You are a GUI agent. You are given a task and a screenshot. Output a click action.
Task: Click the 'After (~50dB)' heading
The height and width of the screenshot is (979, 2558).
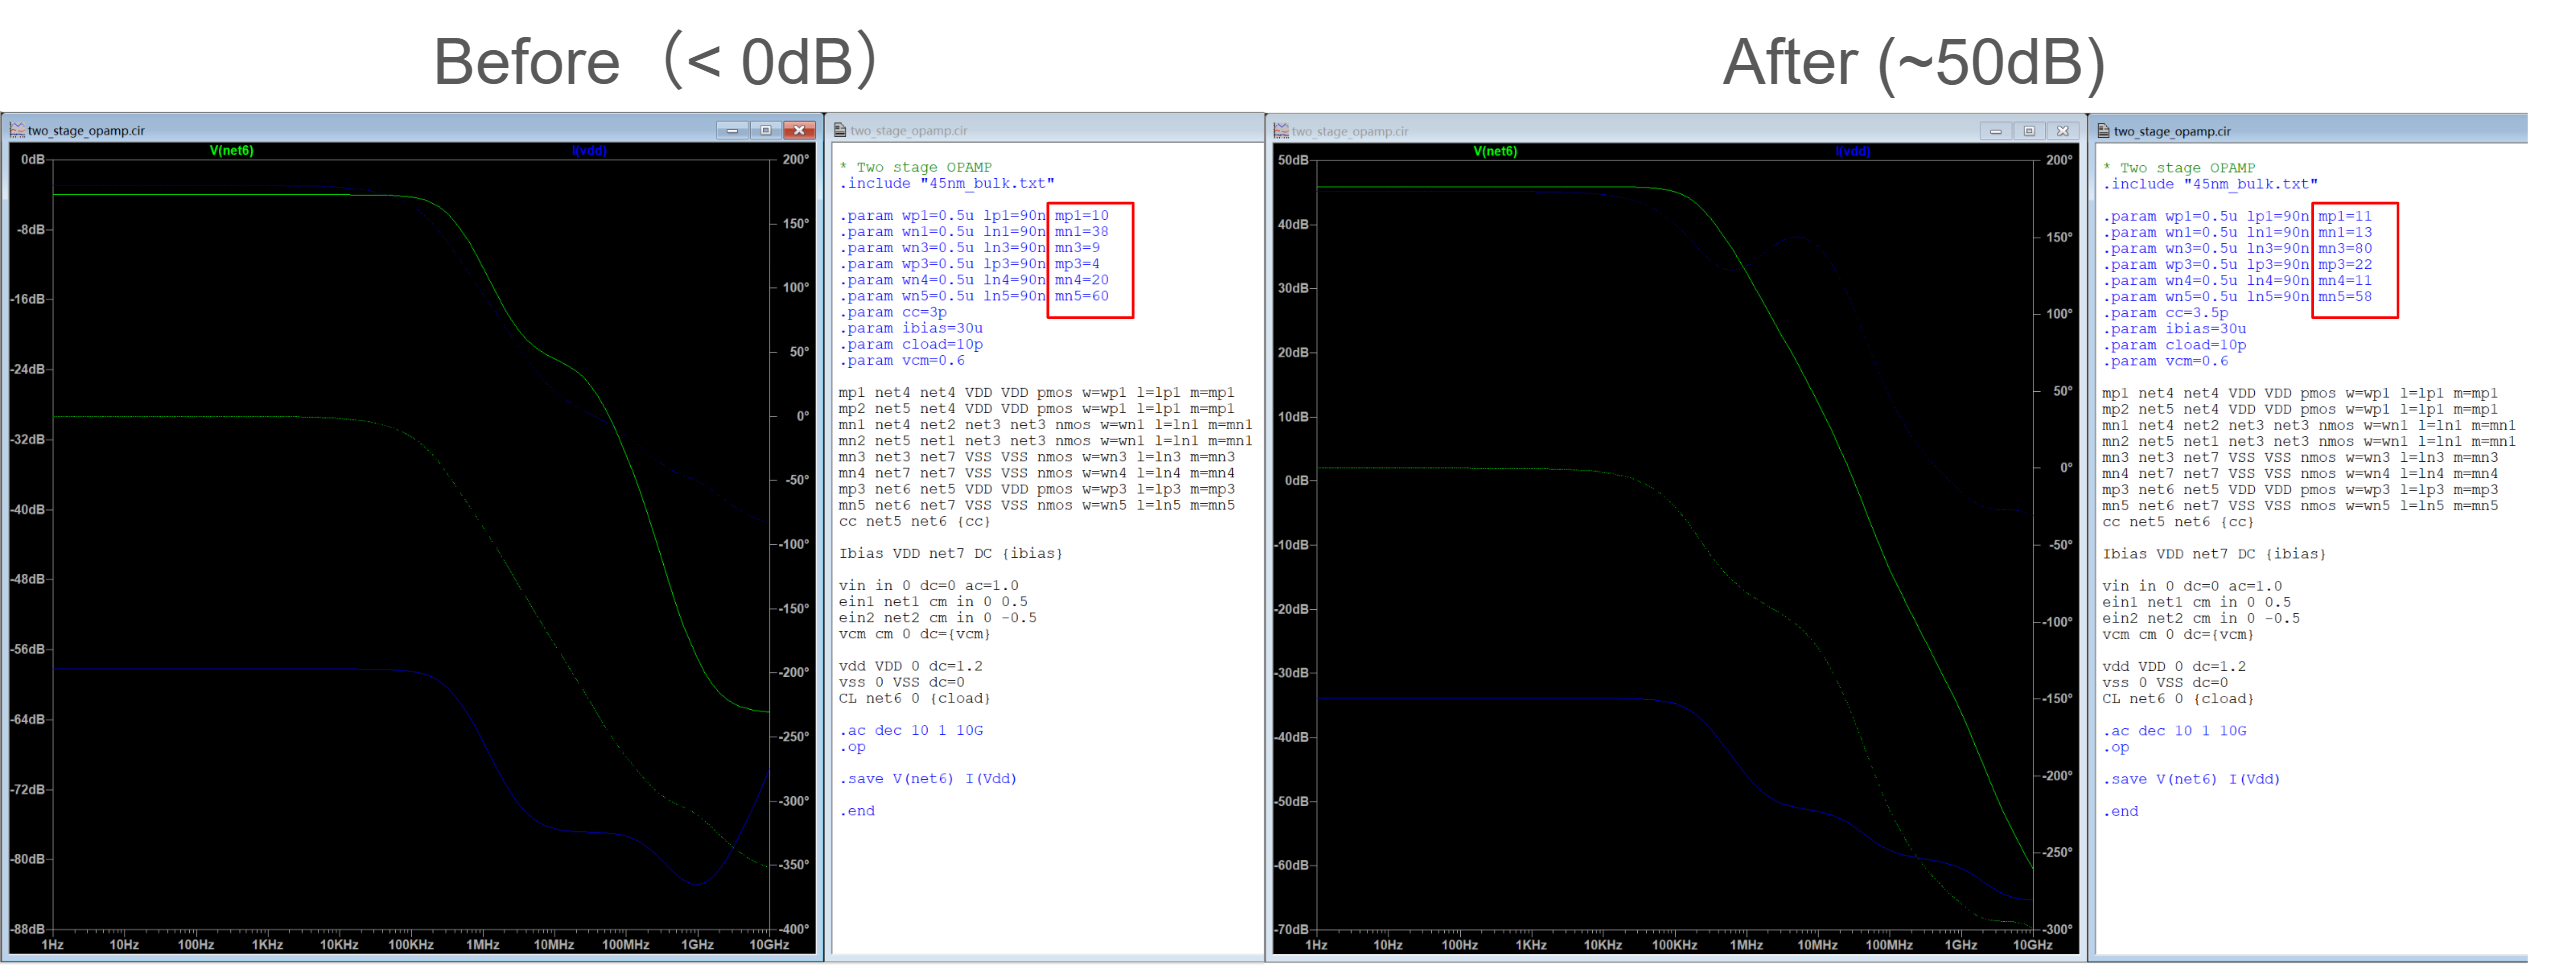pos(1914,63)
